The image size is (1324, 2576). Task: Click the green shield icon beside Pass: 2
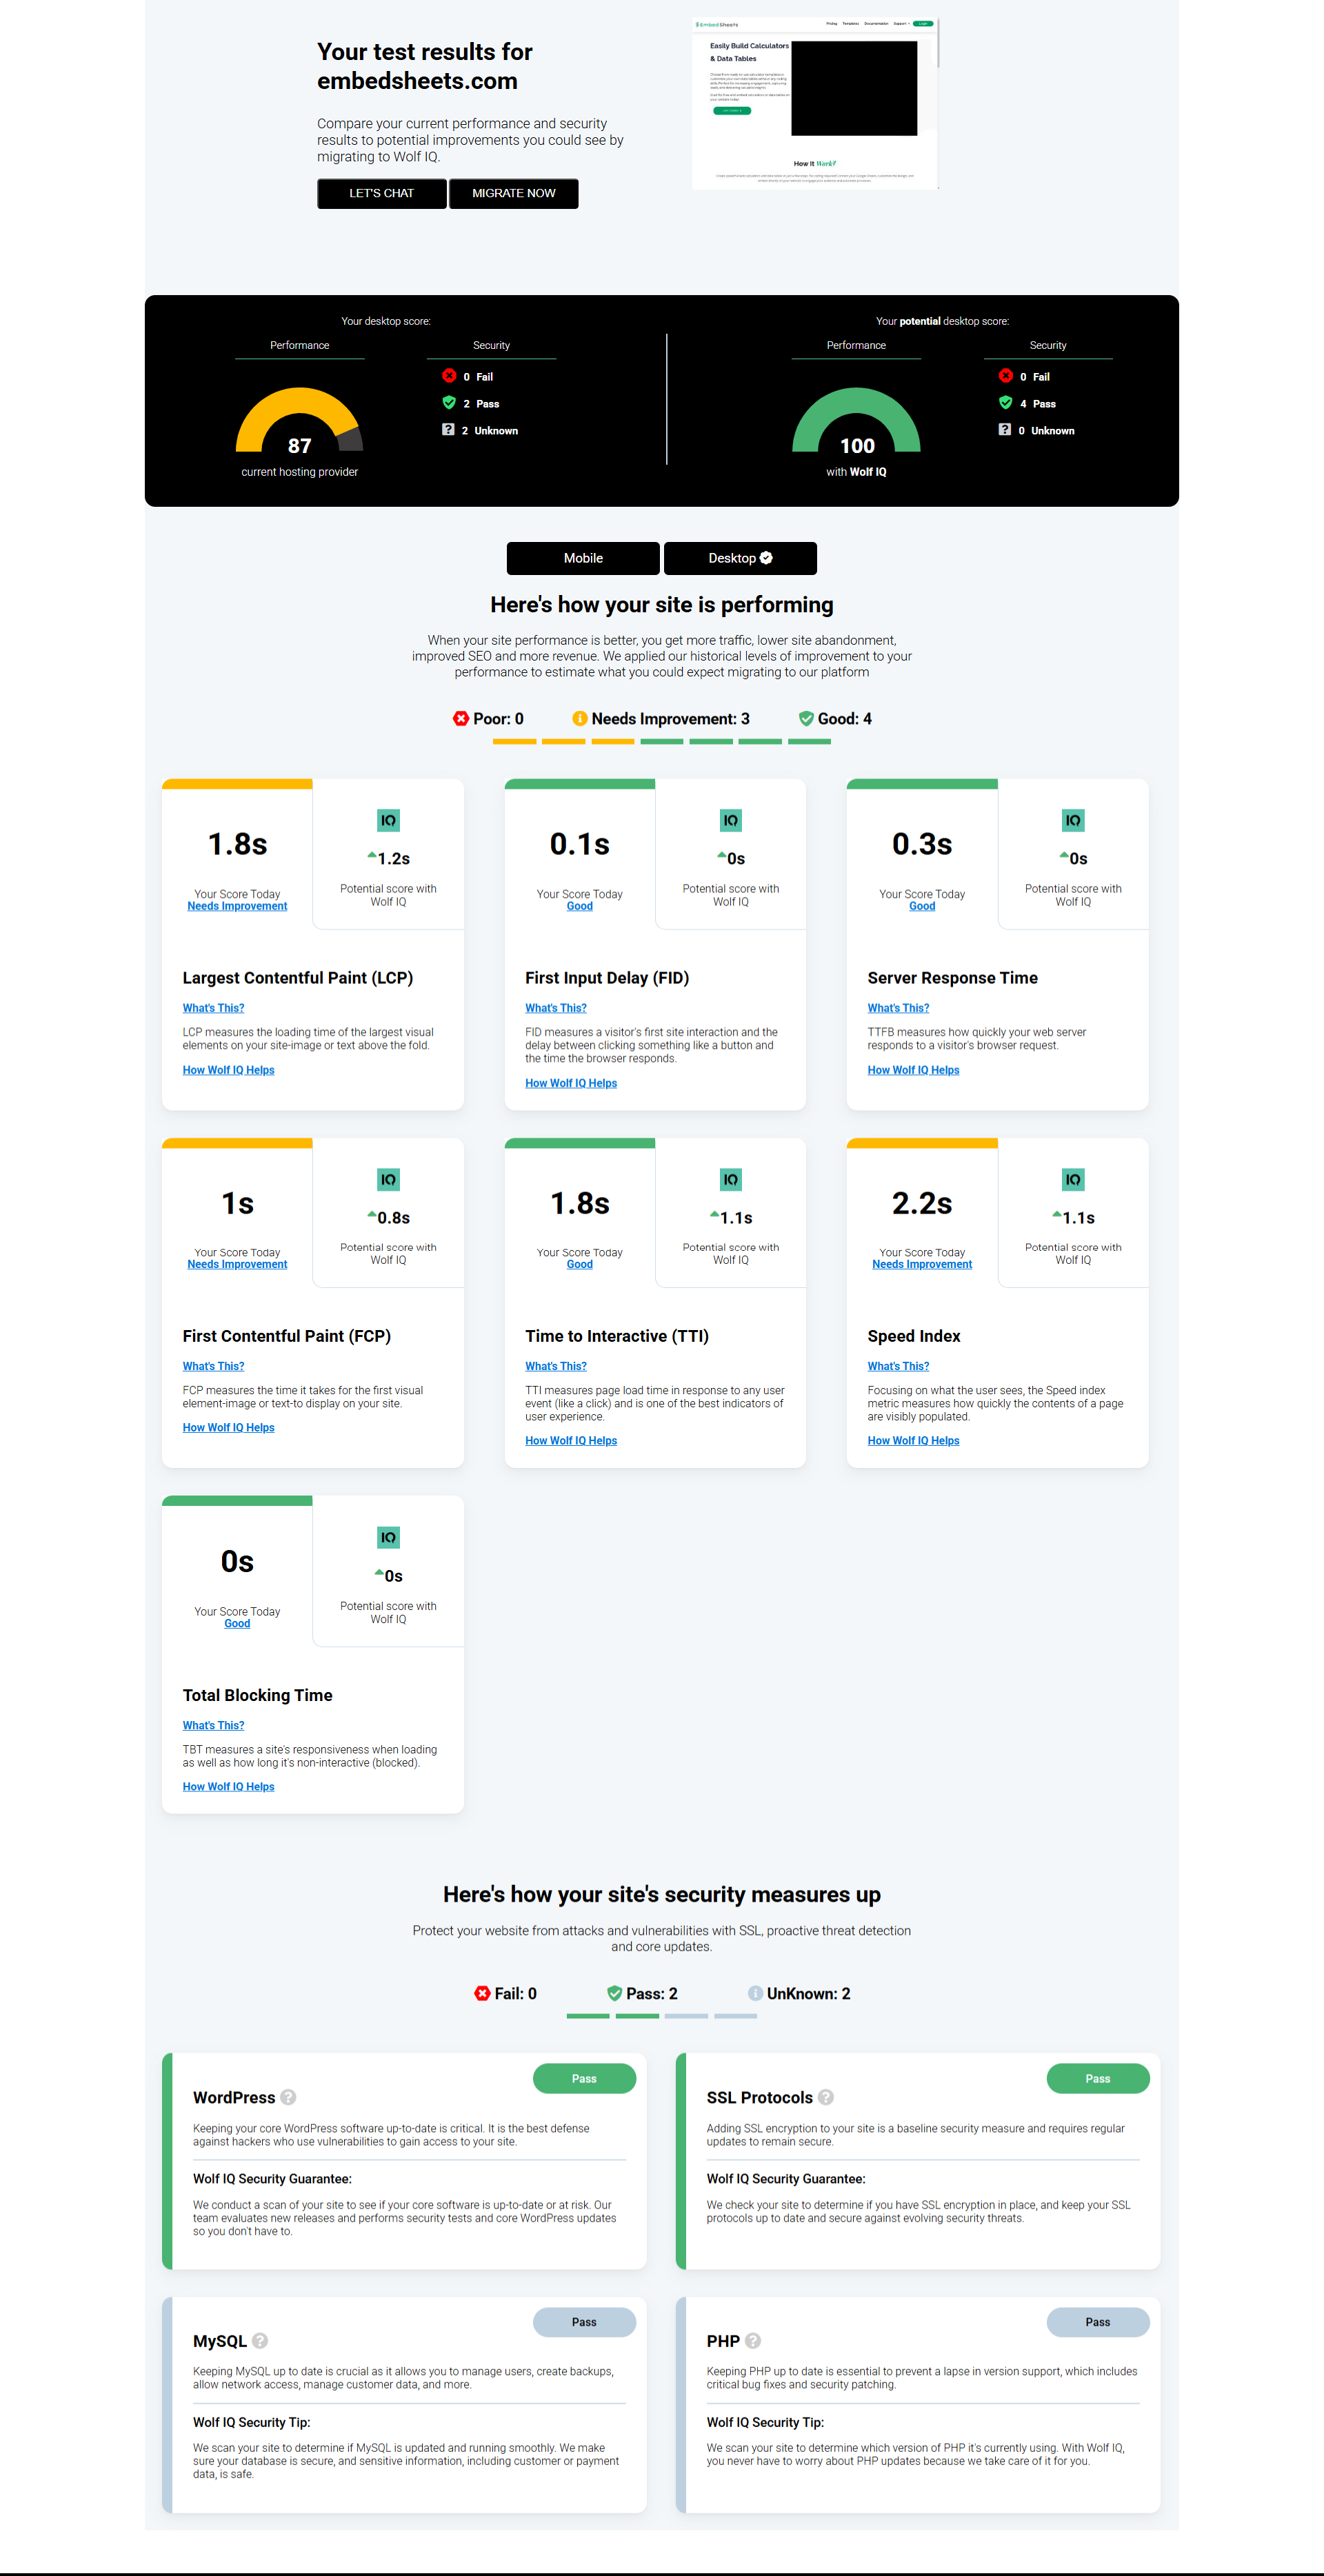pos(614,1993)
